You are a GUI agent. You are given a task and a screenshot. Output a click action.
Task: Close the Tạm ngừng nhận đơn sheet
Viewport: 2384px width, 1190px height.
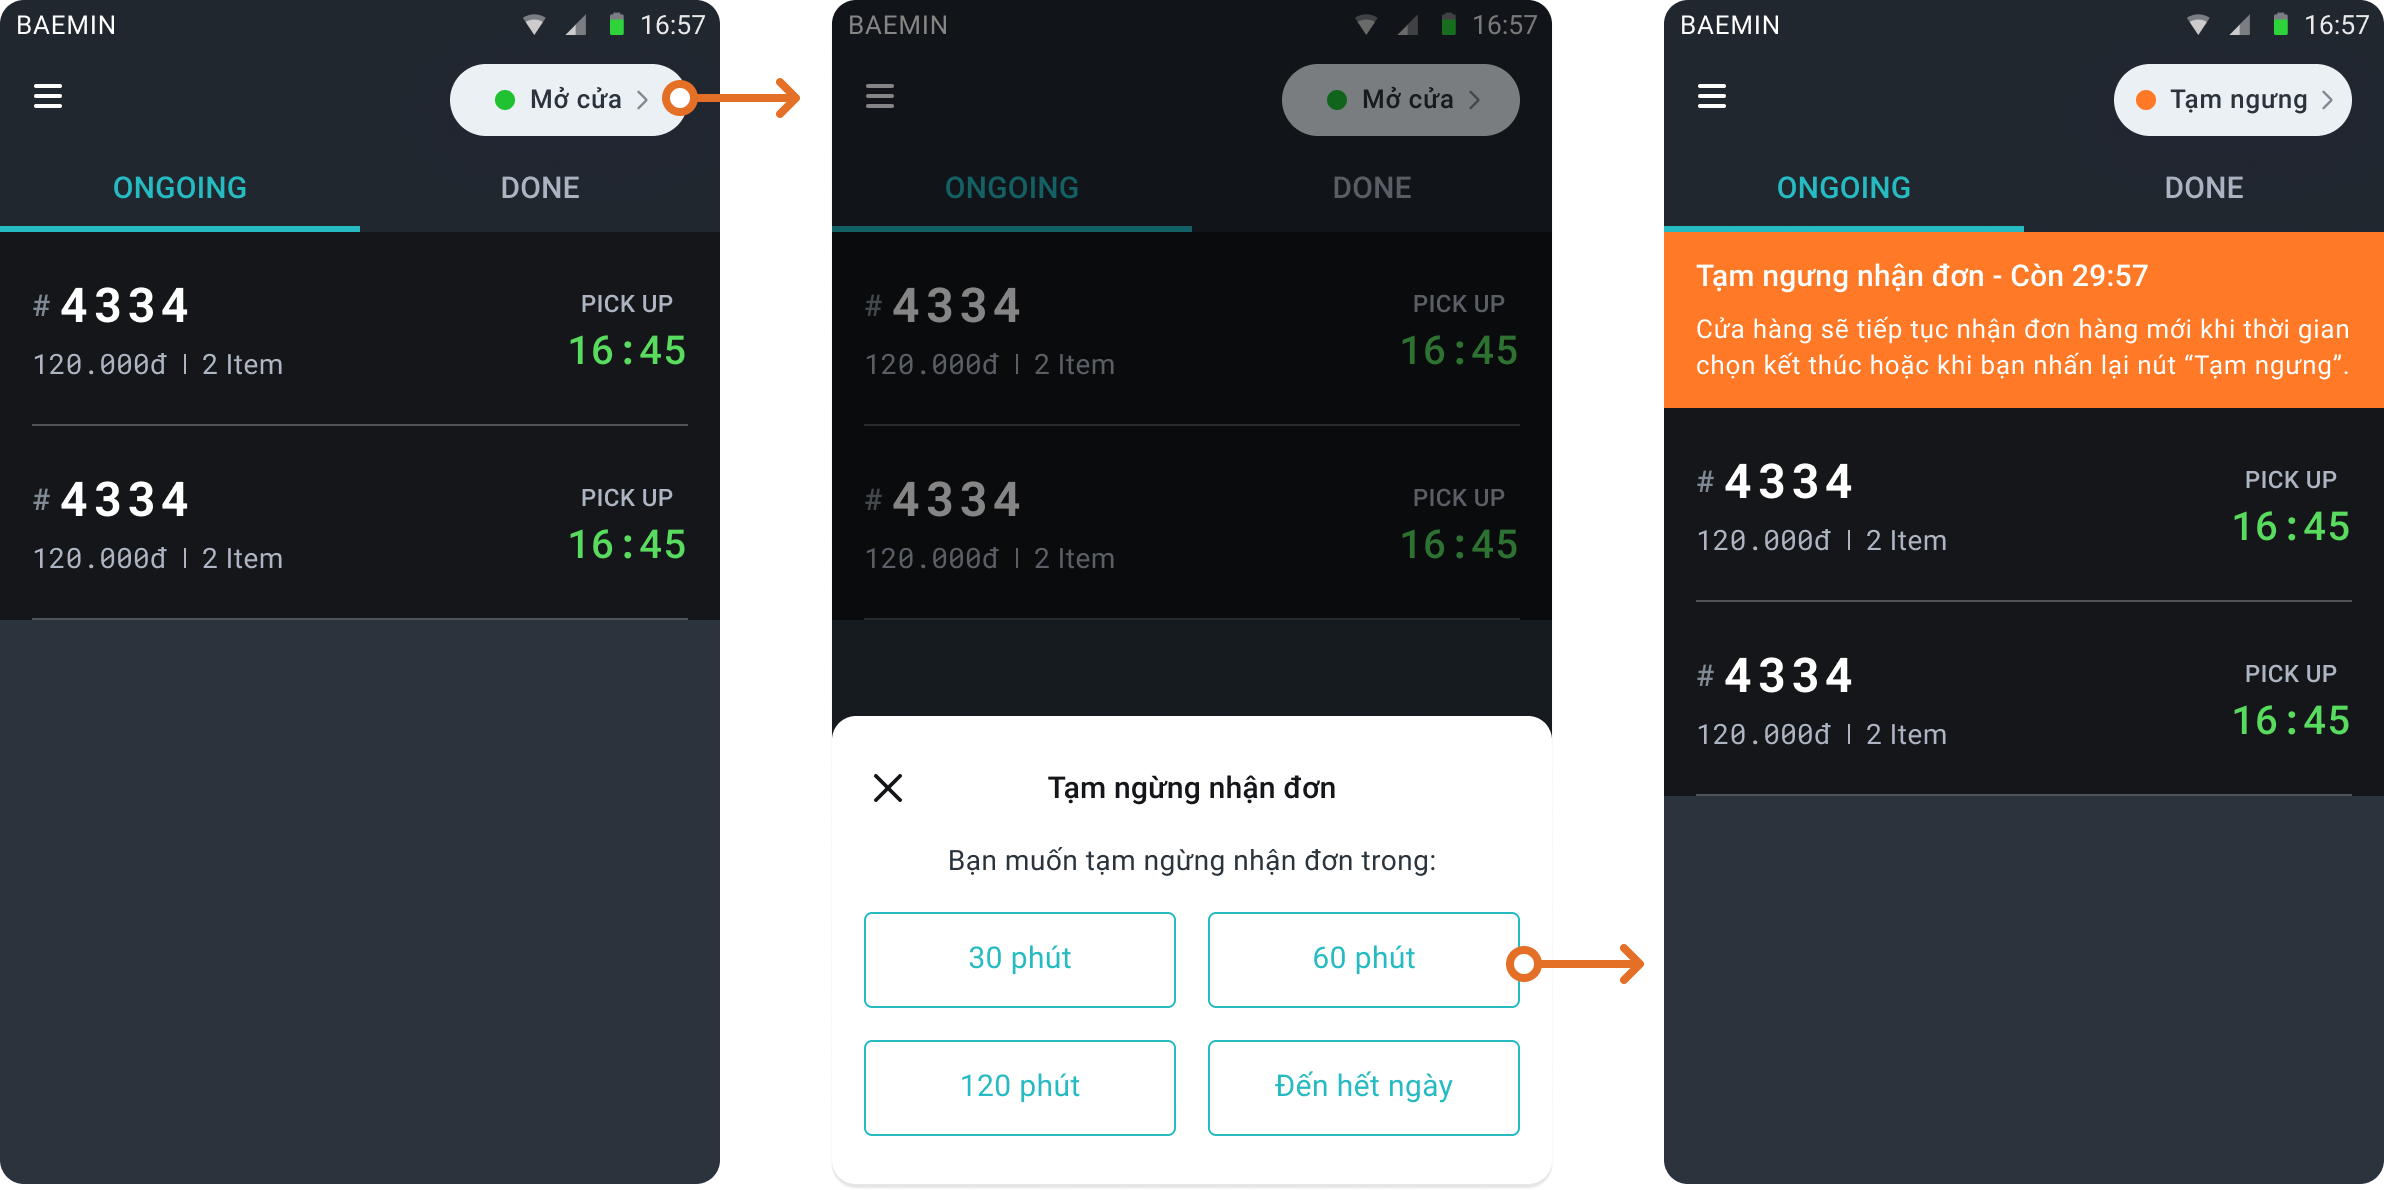click(x=888, y=788)
